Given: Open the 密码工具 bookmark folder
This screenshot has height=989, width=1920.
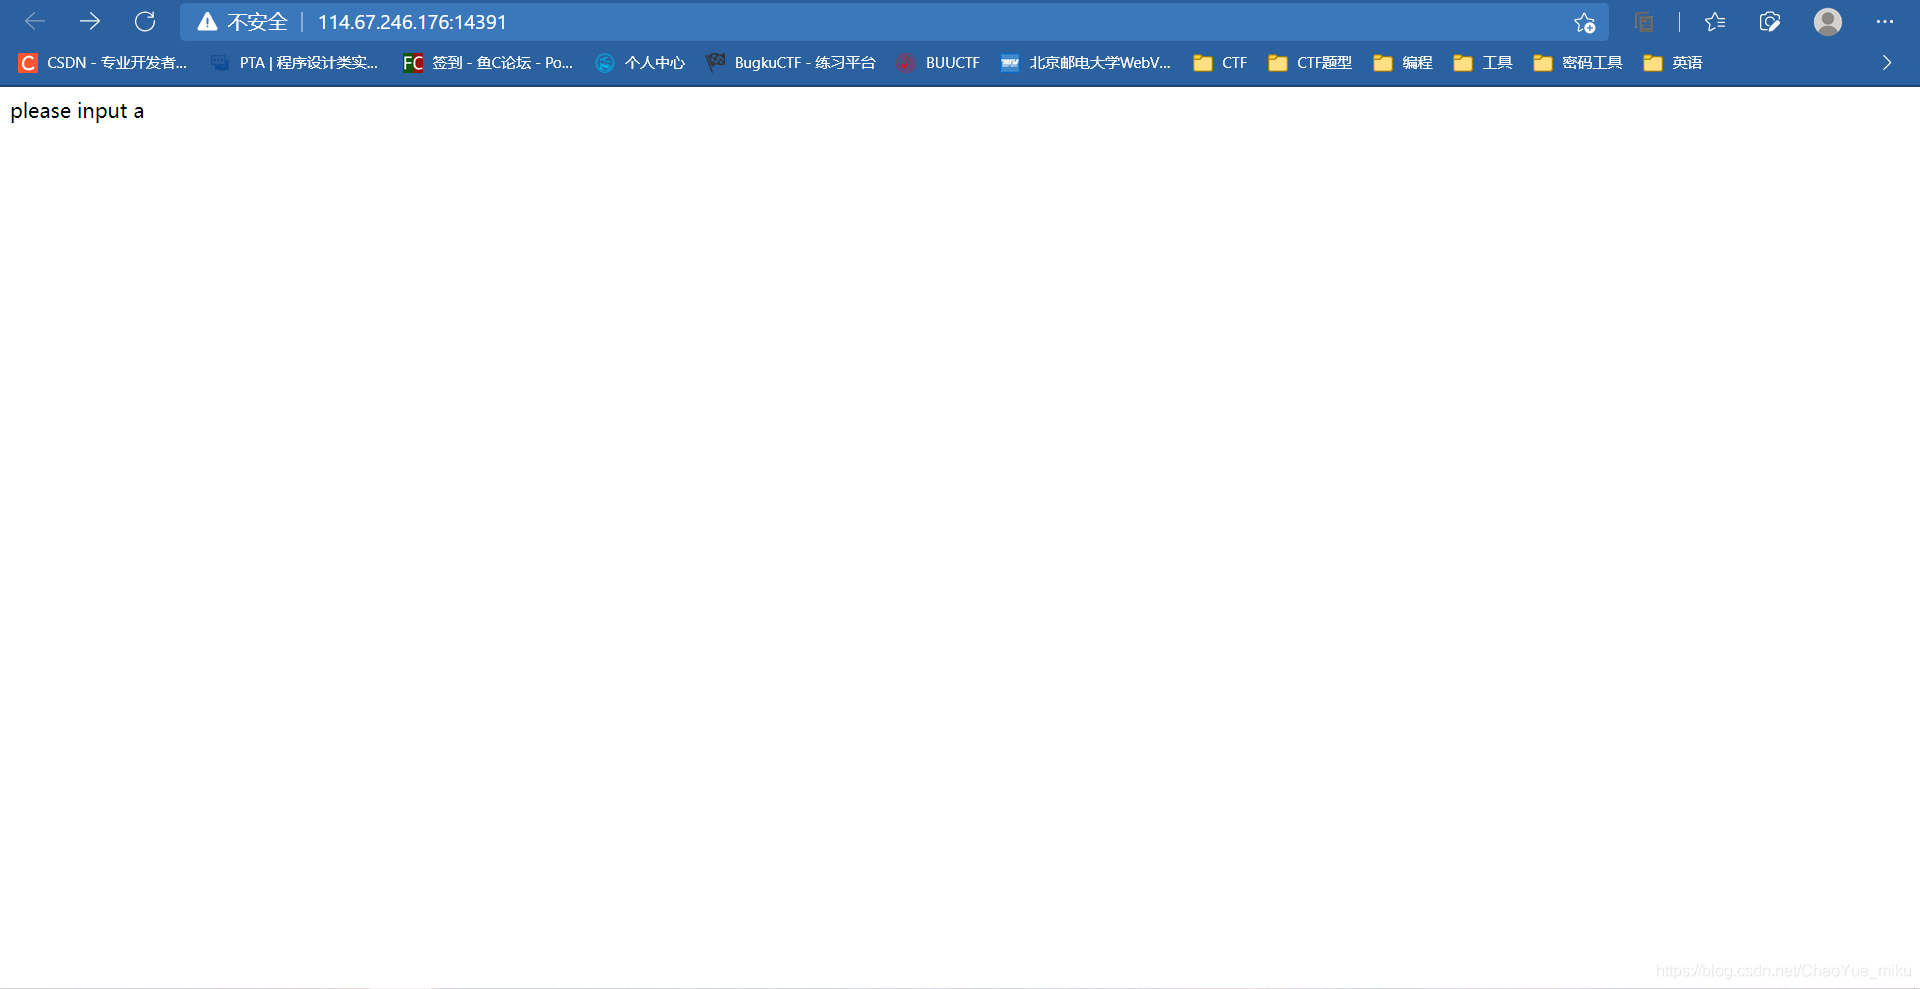Looking at the screenshot, I should click(1577, 62).
